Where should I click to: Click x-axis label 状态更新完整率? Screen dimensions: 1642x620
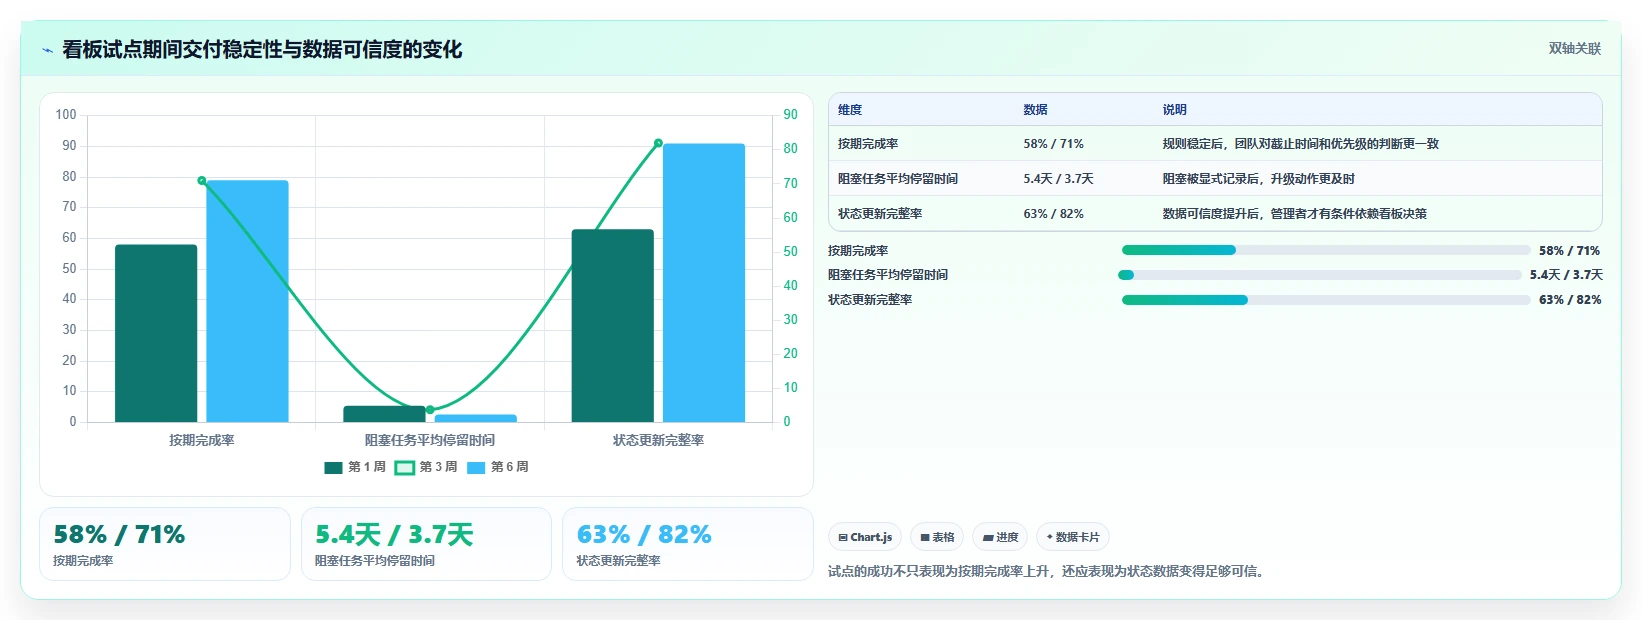coord(658,440)
